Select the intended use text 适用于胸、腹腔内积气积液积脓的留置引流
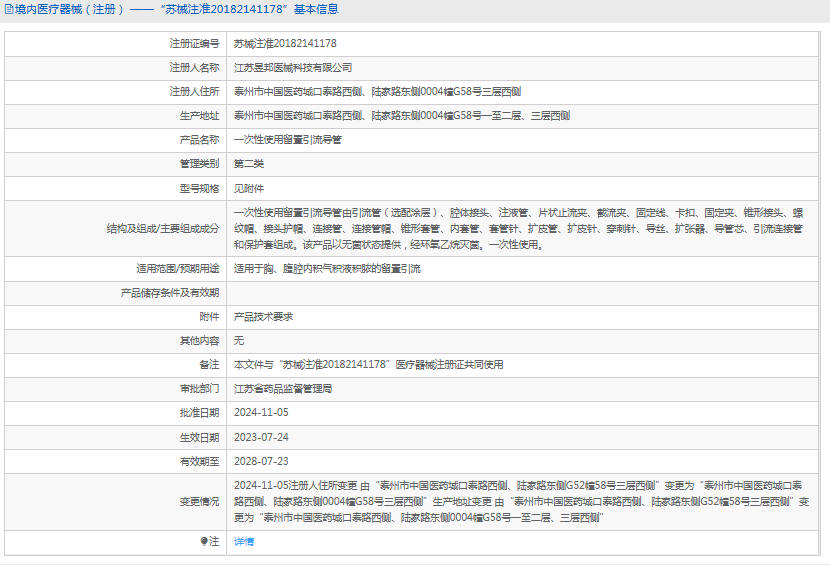This screenshot has height=566, width=830. (327, 268)
